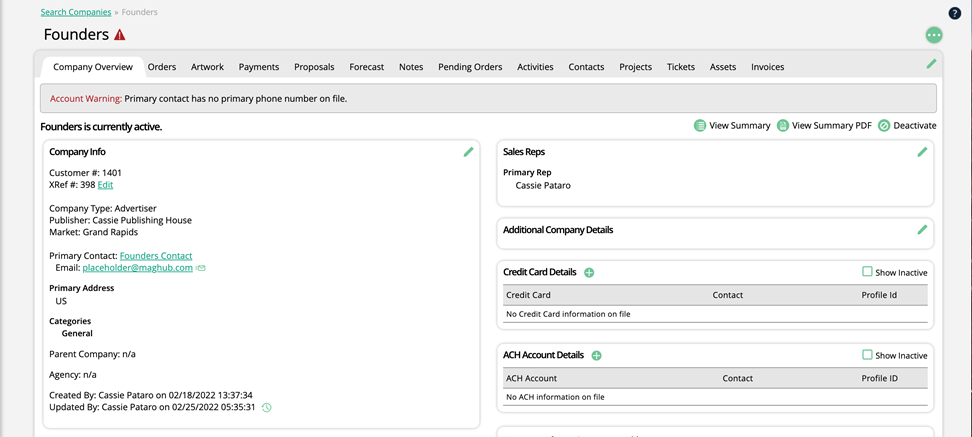Go to the Proposals tab
This screenshot has height=437, width=972.
click(314, 67)
